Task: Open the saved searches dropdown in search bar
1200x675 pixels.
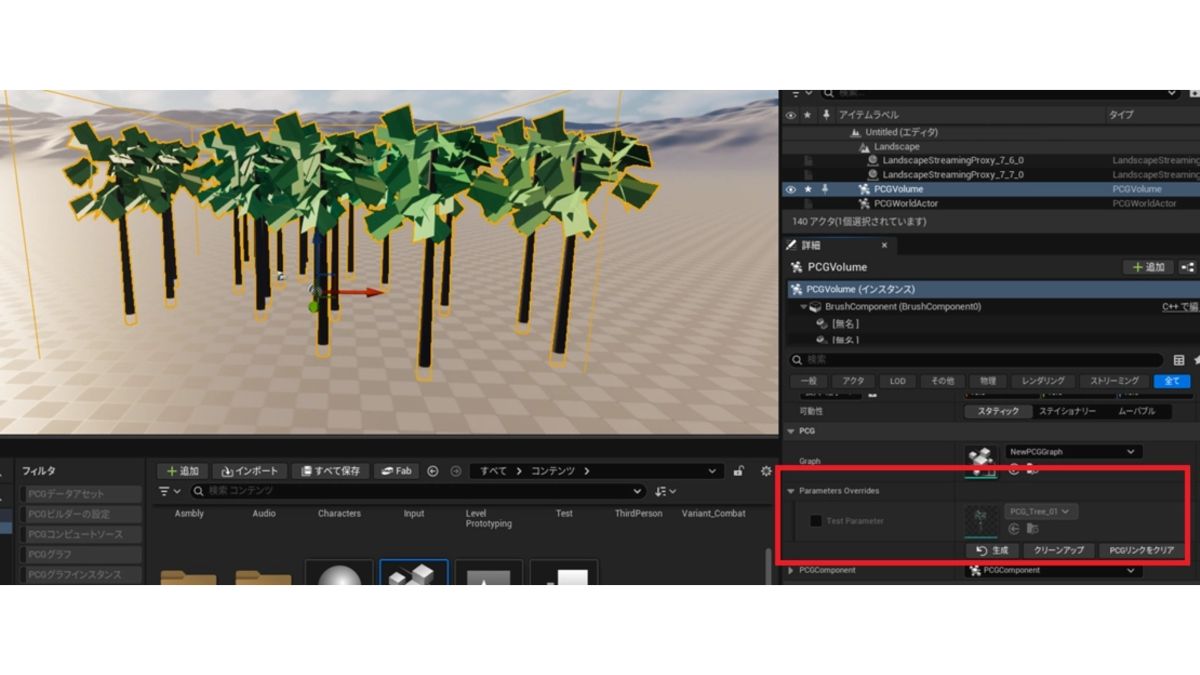Action: point(638,491)
